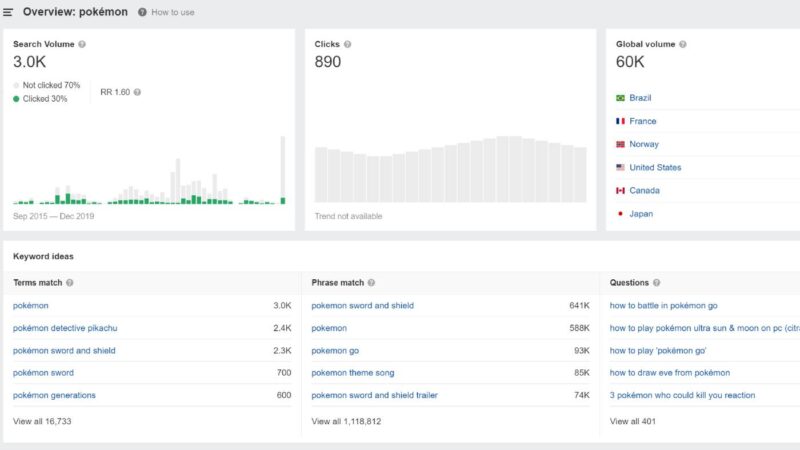Screen dimensions: 800x450
Task: Click the Global volume info icon
Action: point(683,44)
